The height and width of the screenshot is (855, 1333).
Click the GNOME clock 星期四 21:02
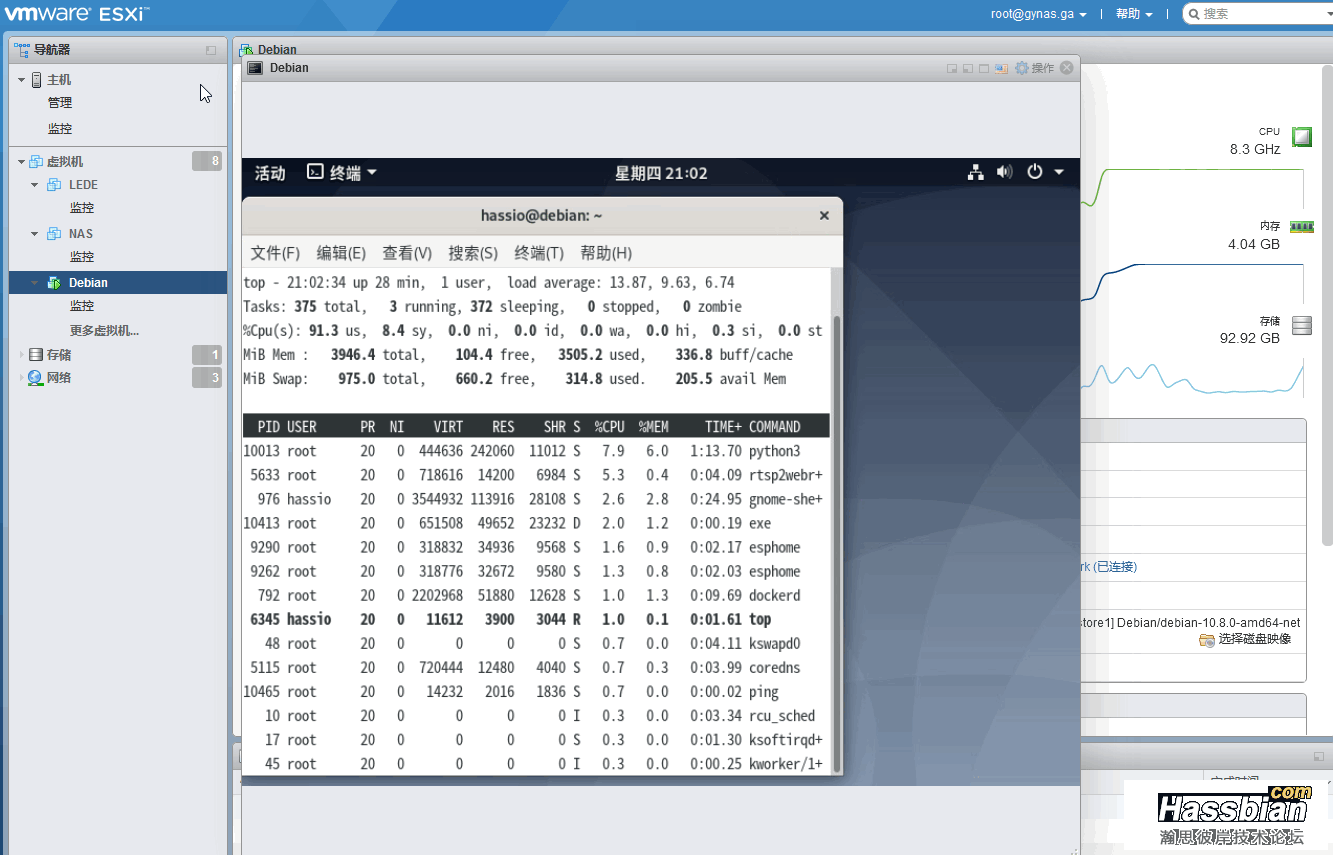click(661, 173)
